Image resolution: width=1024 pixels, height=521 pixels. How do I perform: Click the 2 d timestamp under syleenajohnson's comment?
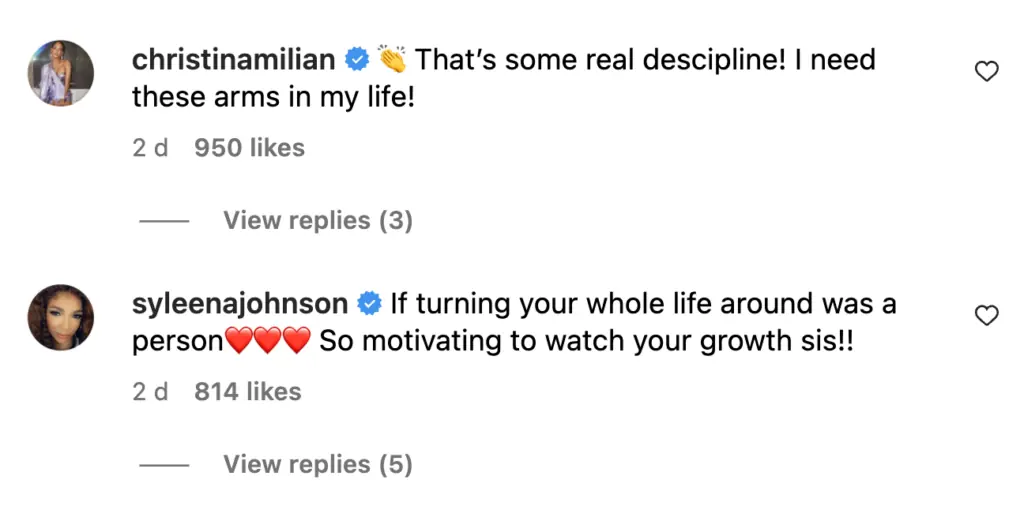[150, 392]
